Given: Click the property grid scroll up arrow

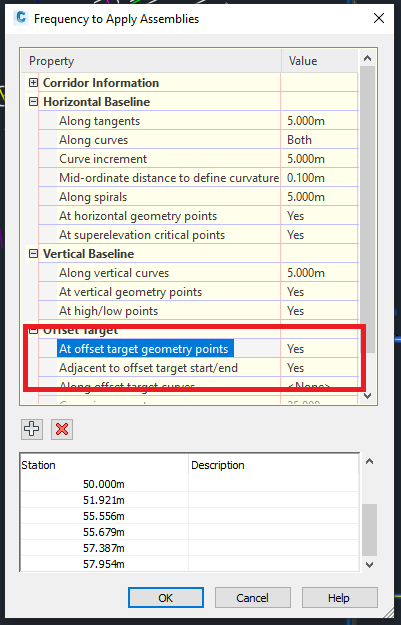Looking at the screenshot, I should coord(368,59).
